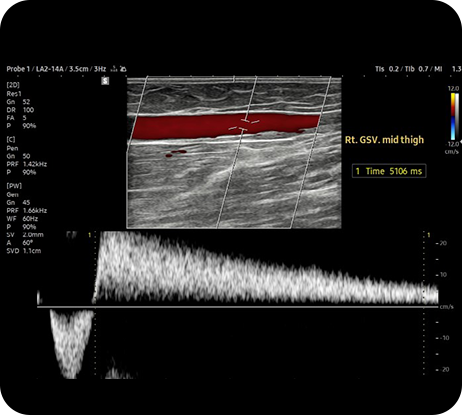Click the Doppler spectrum baseline

[237, 307]
